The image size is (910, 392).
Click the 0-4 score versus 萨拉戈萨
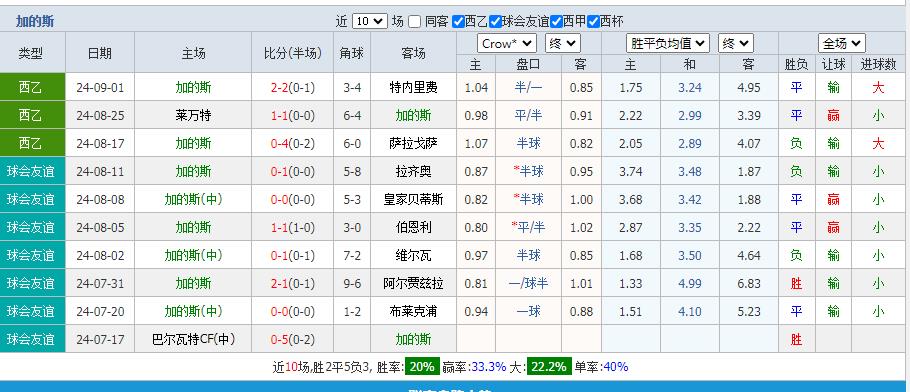coord(280,143)
